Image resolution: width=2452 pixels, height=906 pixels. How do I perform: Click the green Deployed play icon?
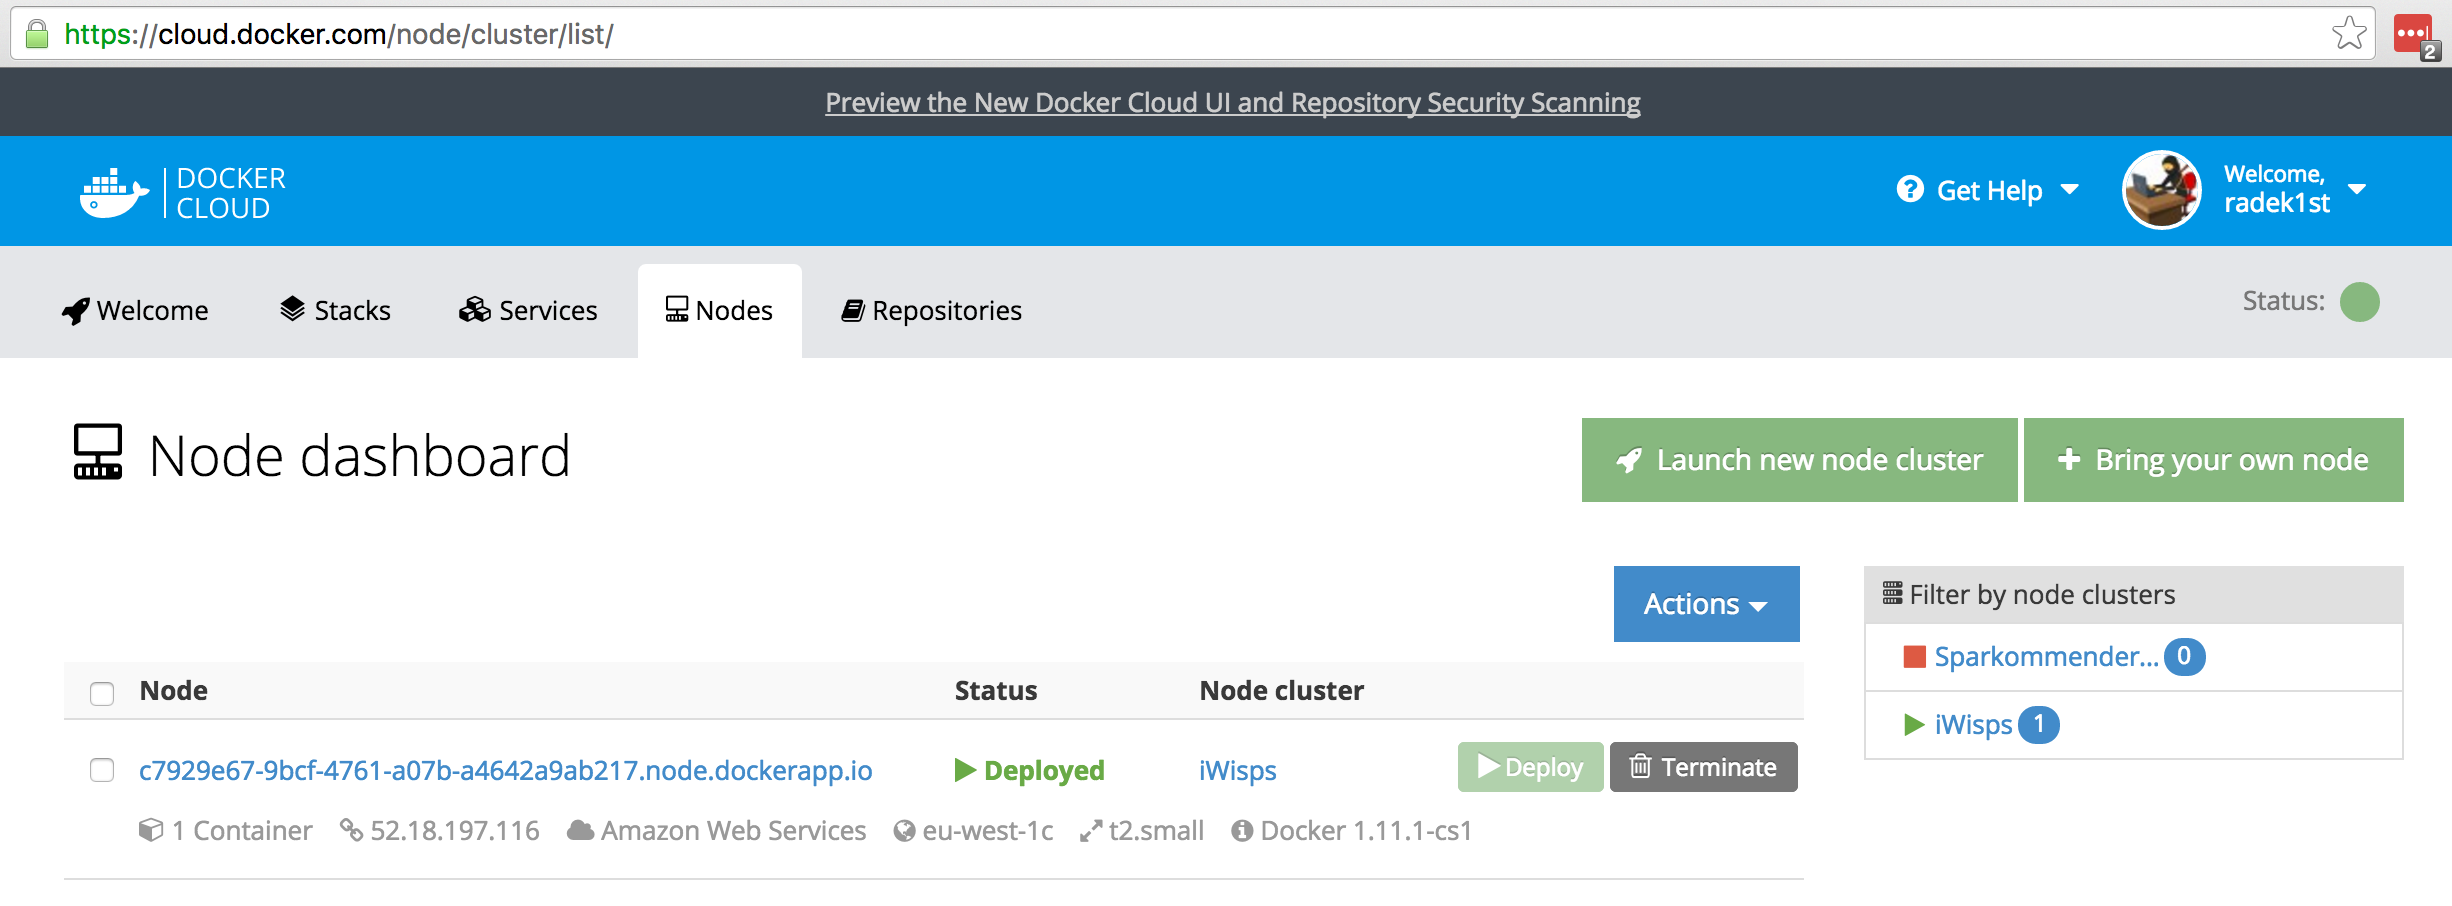pos(965,770)
